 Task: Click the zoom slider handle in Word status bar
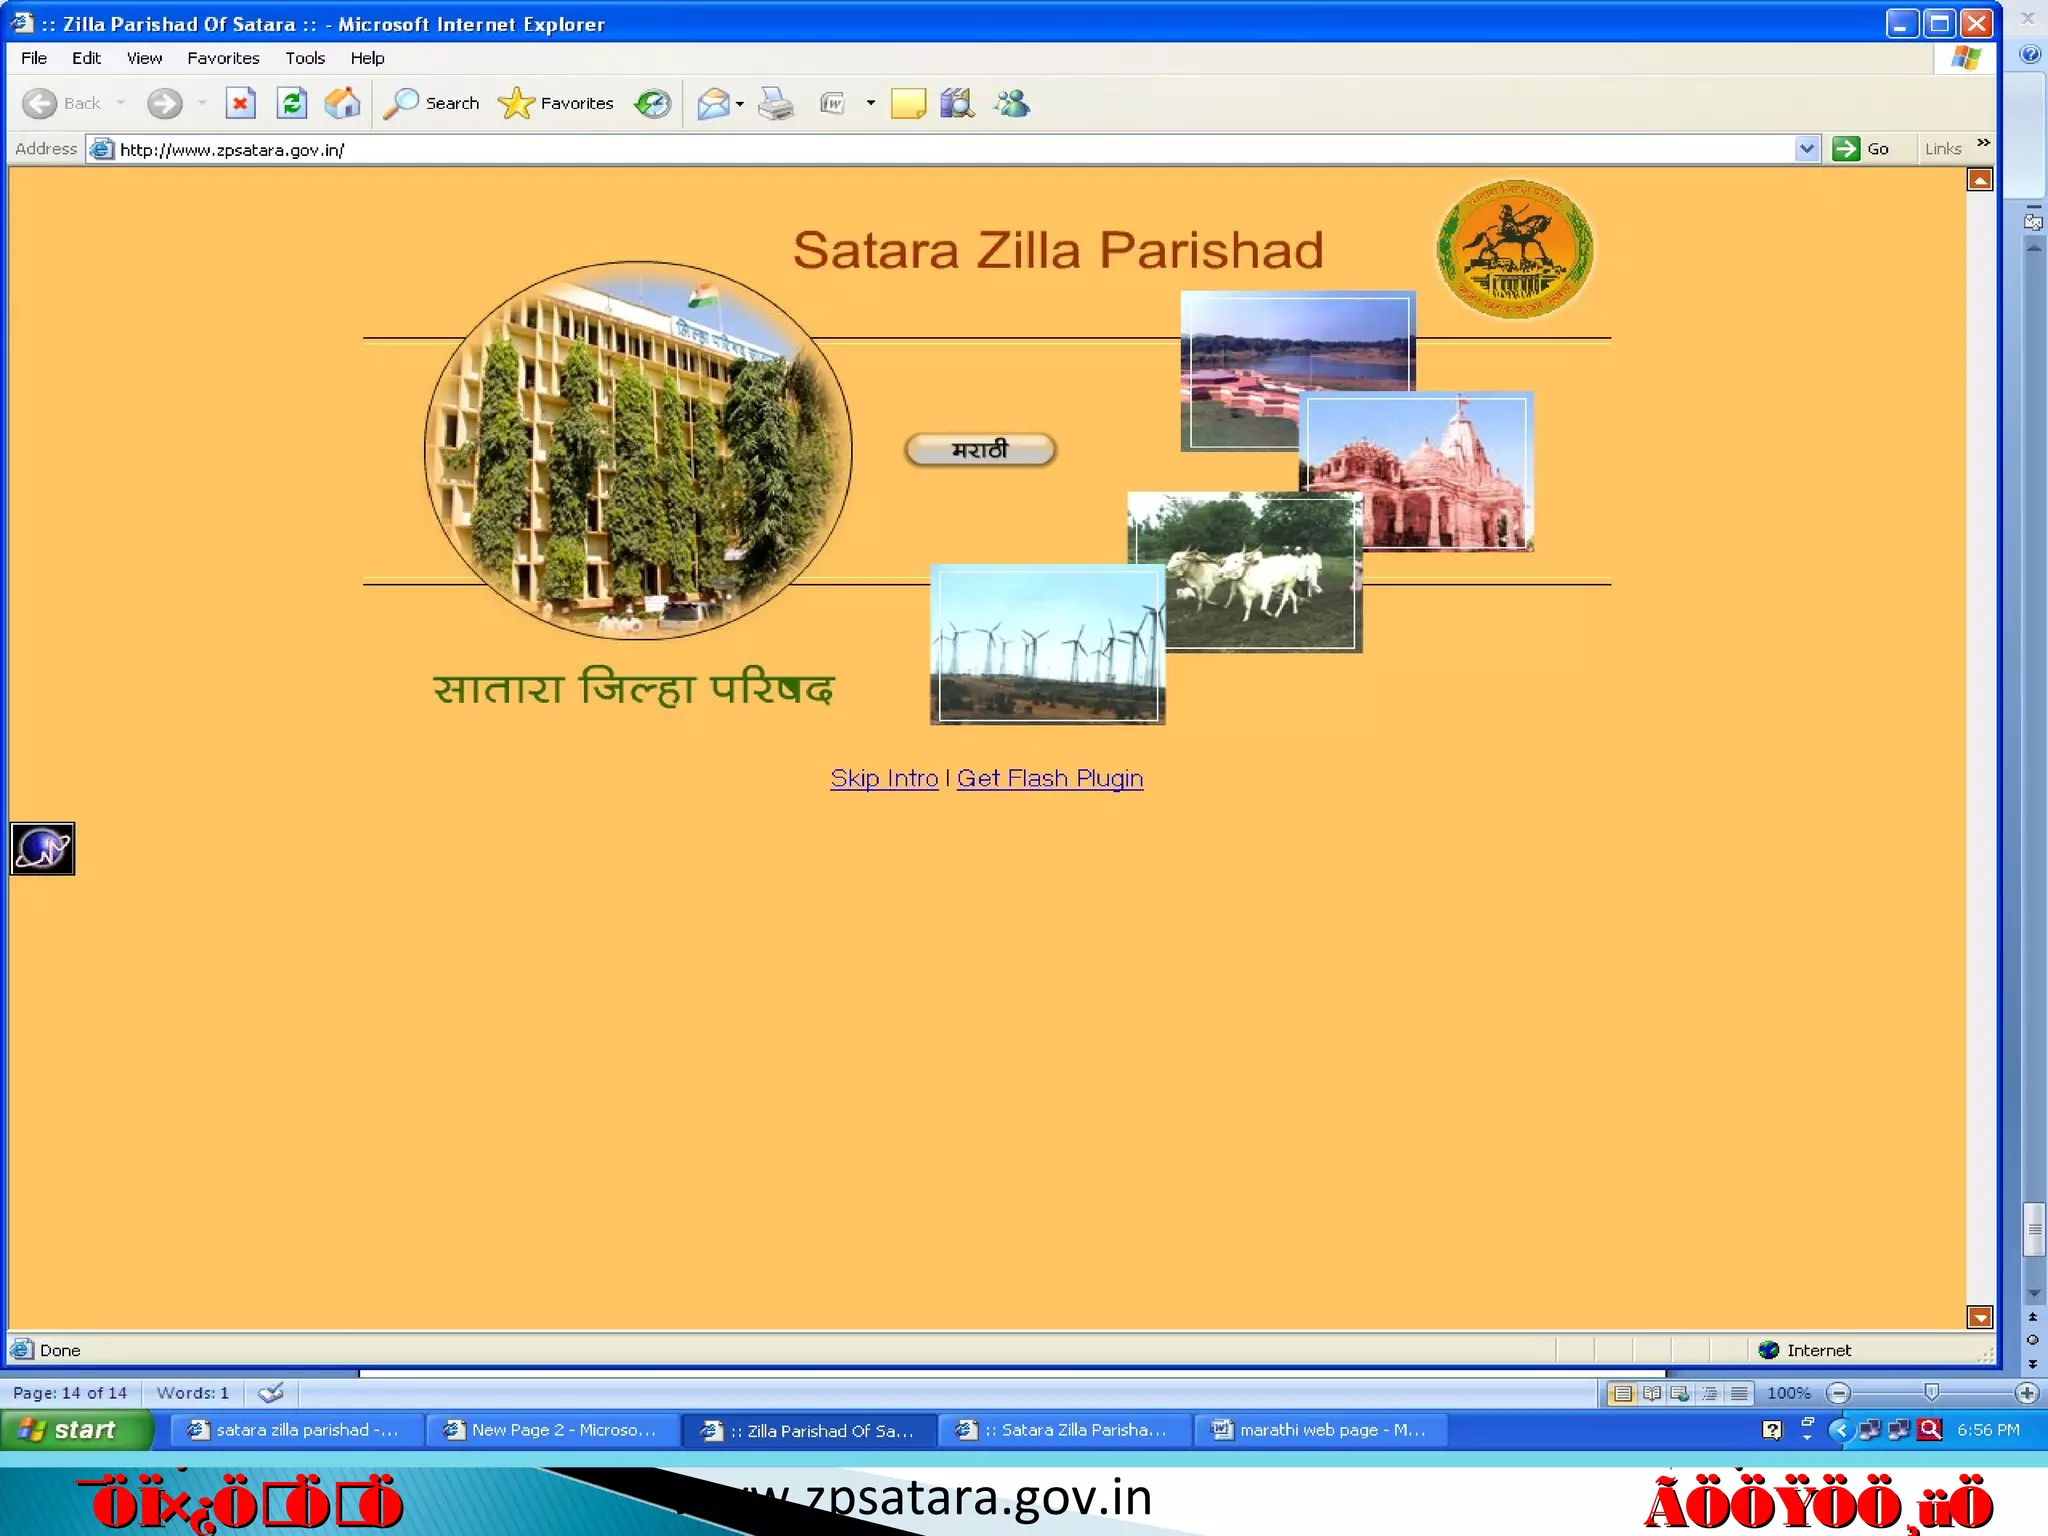tap(1931, 1392)
